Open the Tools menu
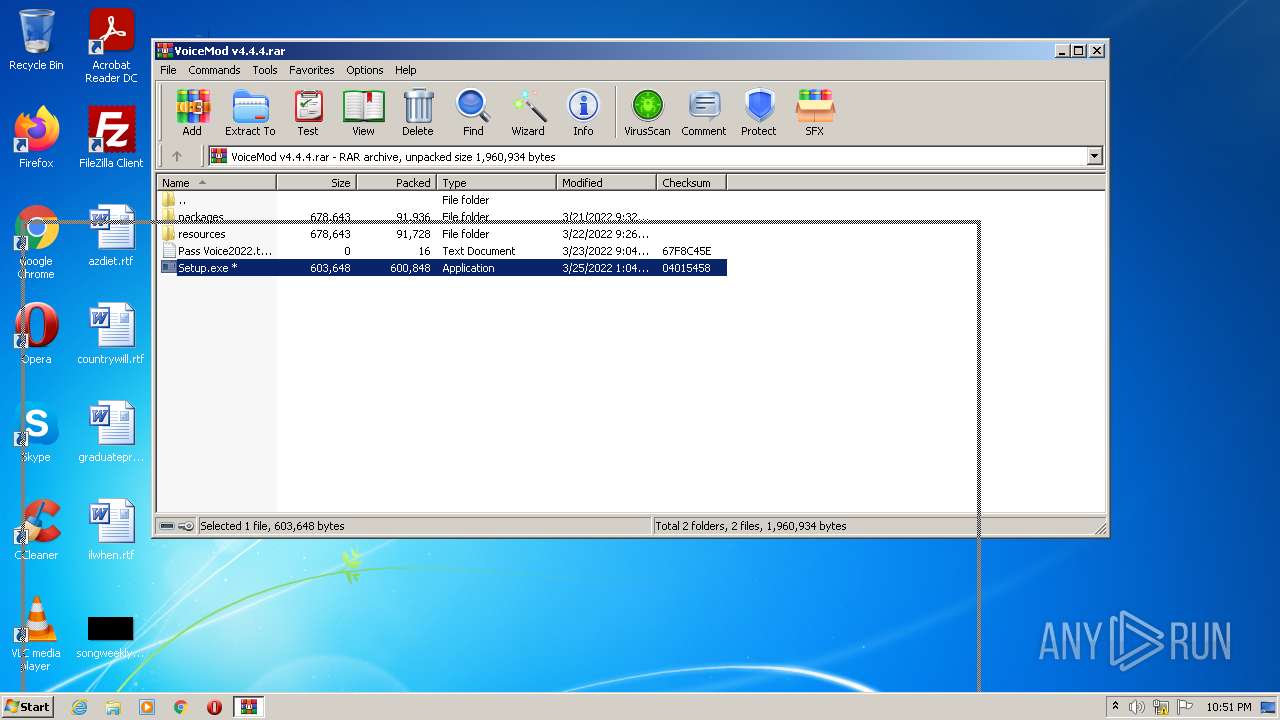 coord(265,70)
